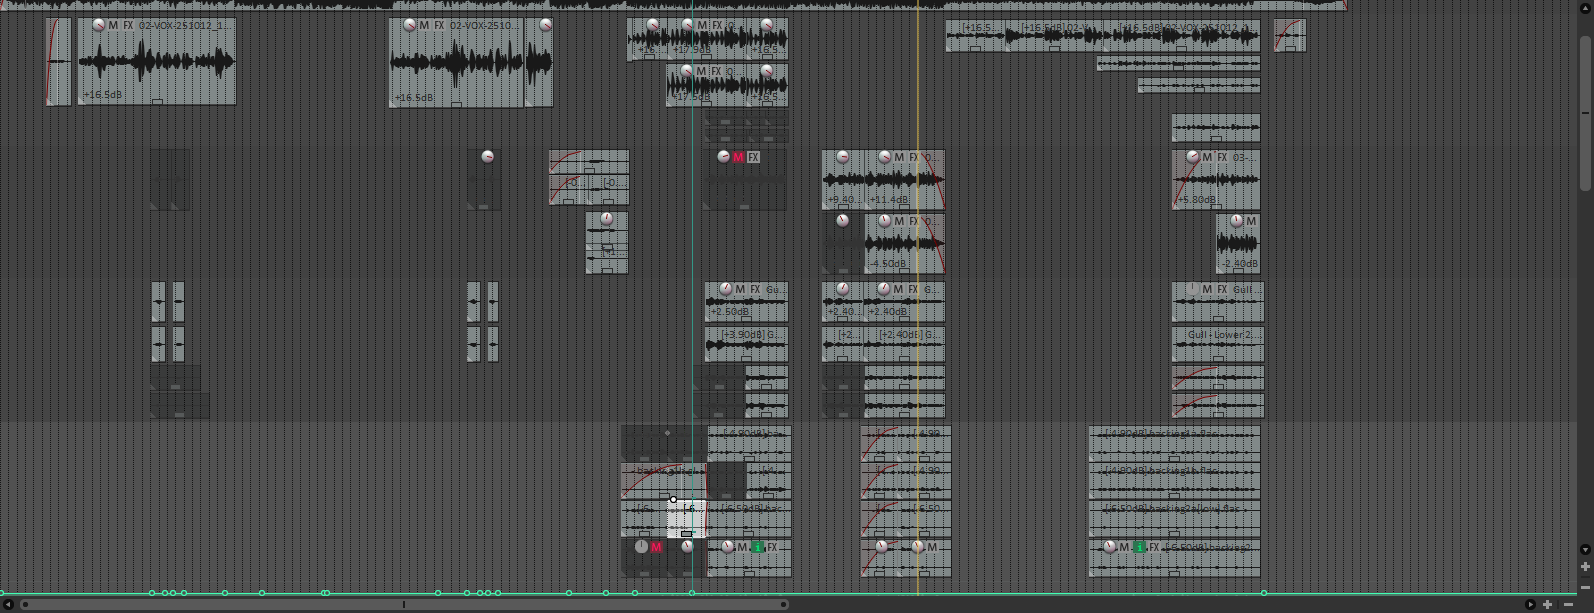Mute the -4.50dB item
The height and width of the screenshot is (613, 1594).
pyautogui.click(x=899, y=221)
